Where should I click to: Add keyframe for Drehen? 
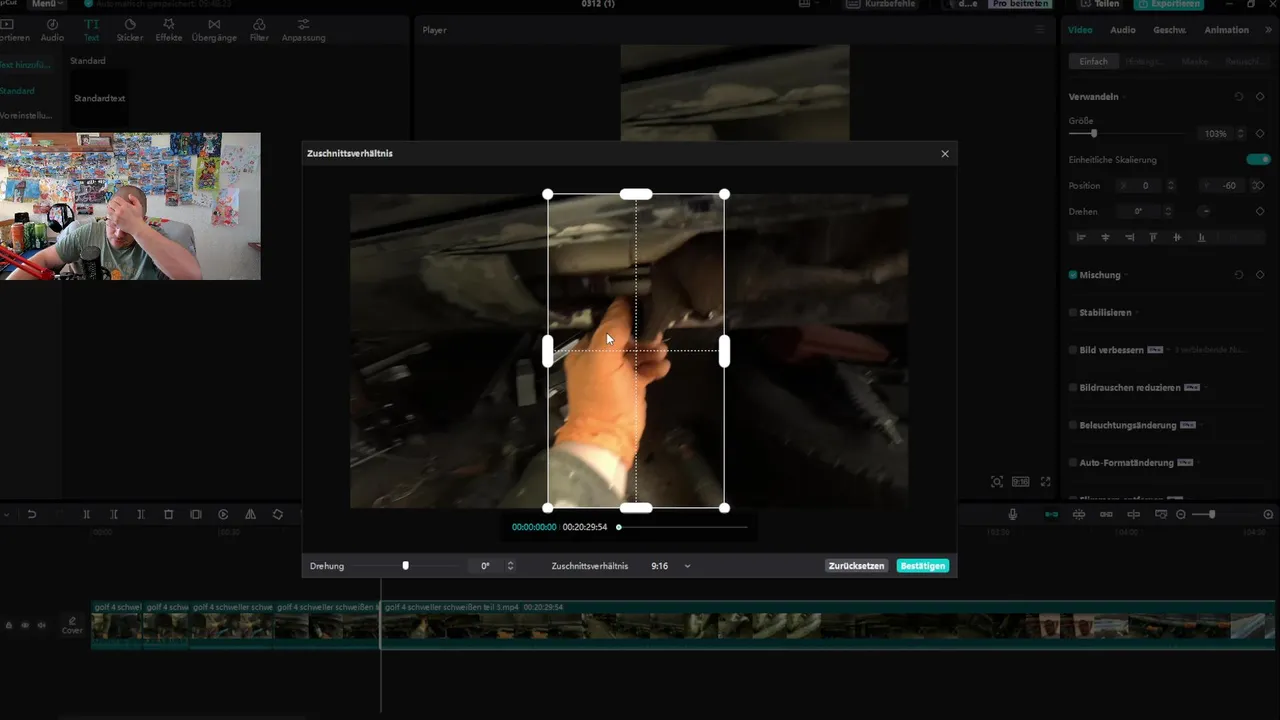[x=1260, y=211]
